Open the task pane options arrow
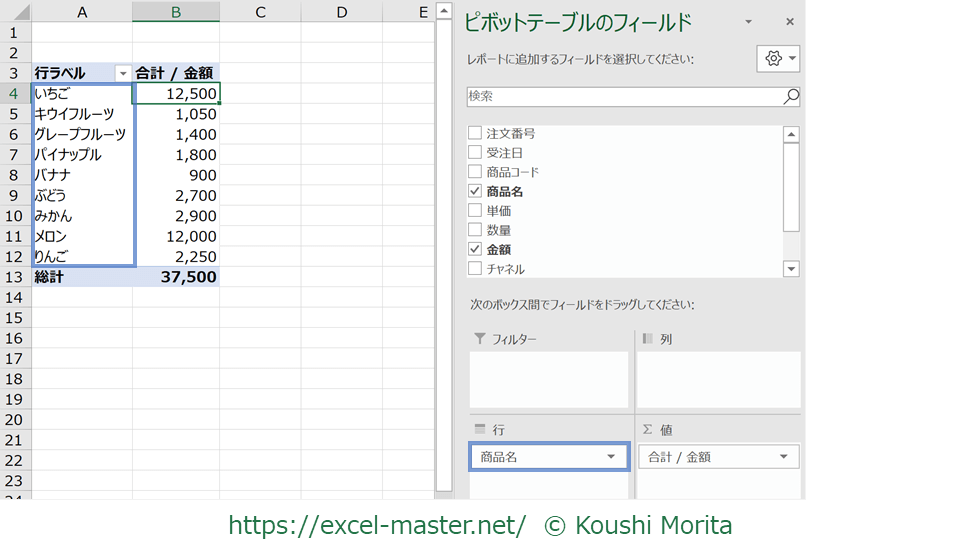Image resolution: width=960 pixels, height=540 pixels. click(x=748, y=22)
